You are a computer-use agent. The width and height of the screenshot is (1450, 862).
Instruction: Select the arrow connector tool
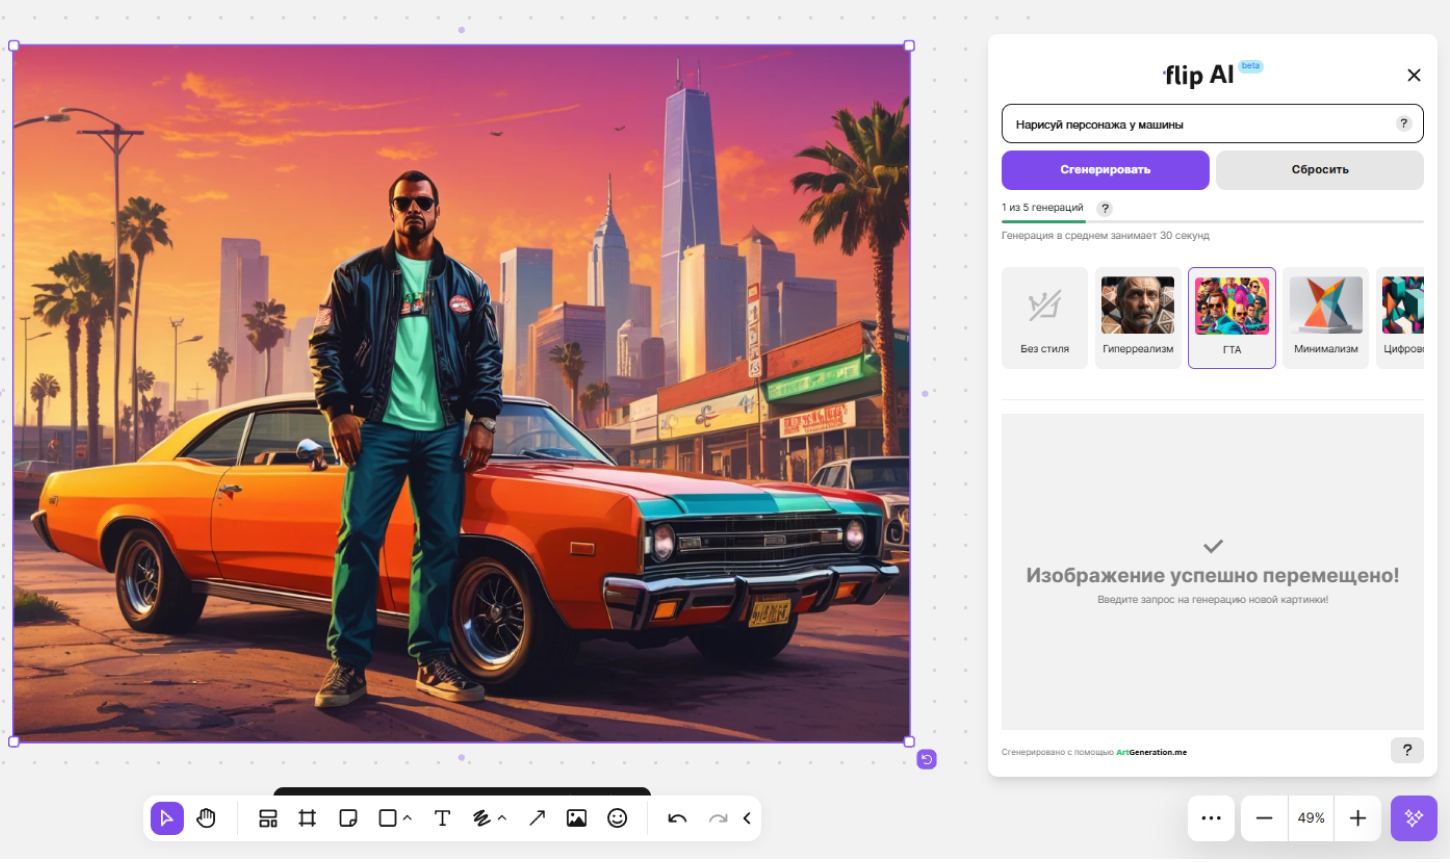tap(537, 818)
